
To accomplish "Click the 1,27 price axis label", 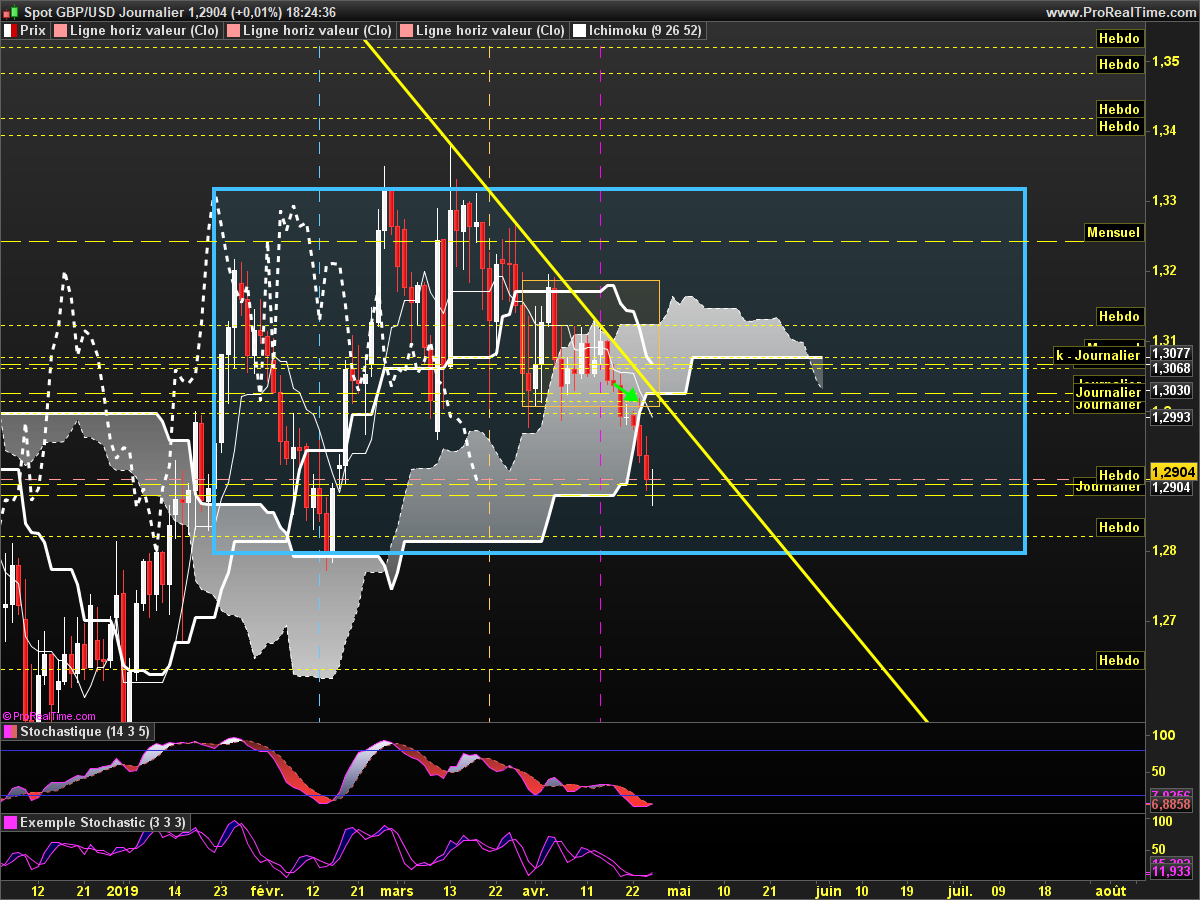I will pyautogui.click(x=1162, y=621).
